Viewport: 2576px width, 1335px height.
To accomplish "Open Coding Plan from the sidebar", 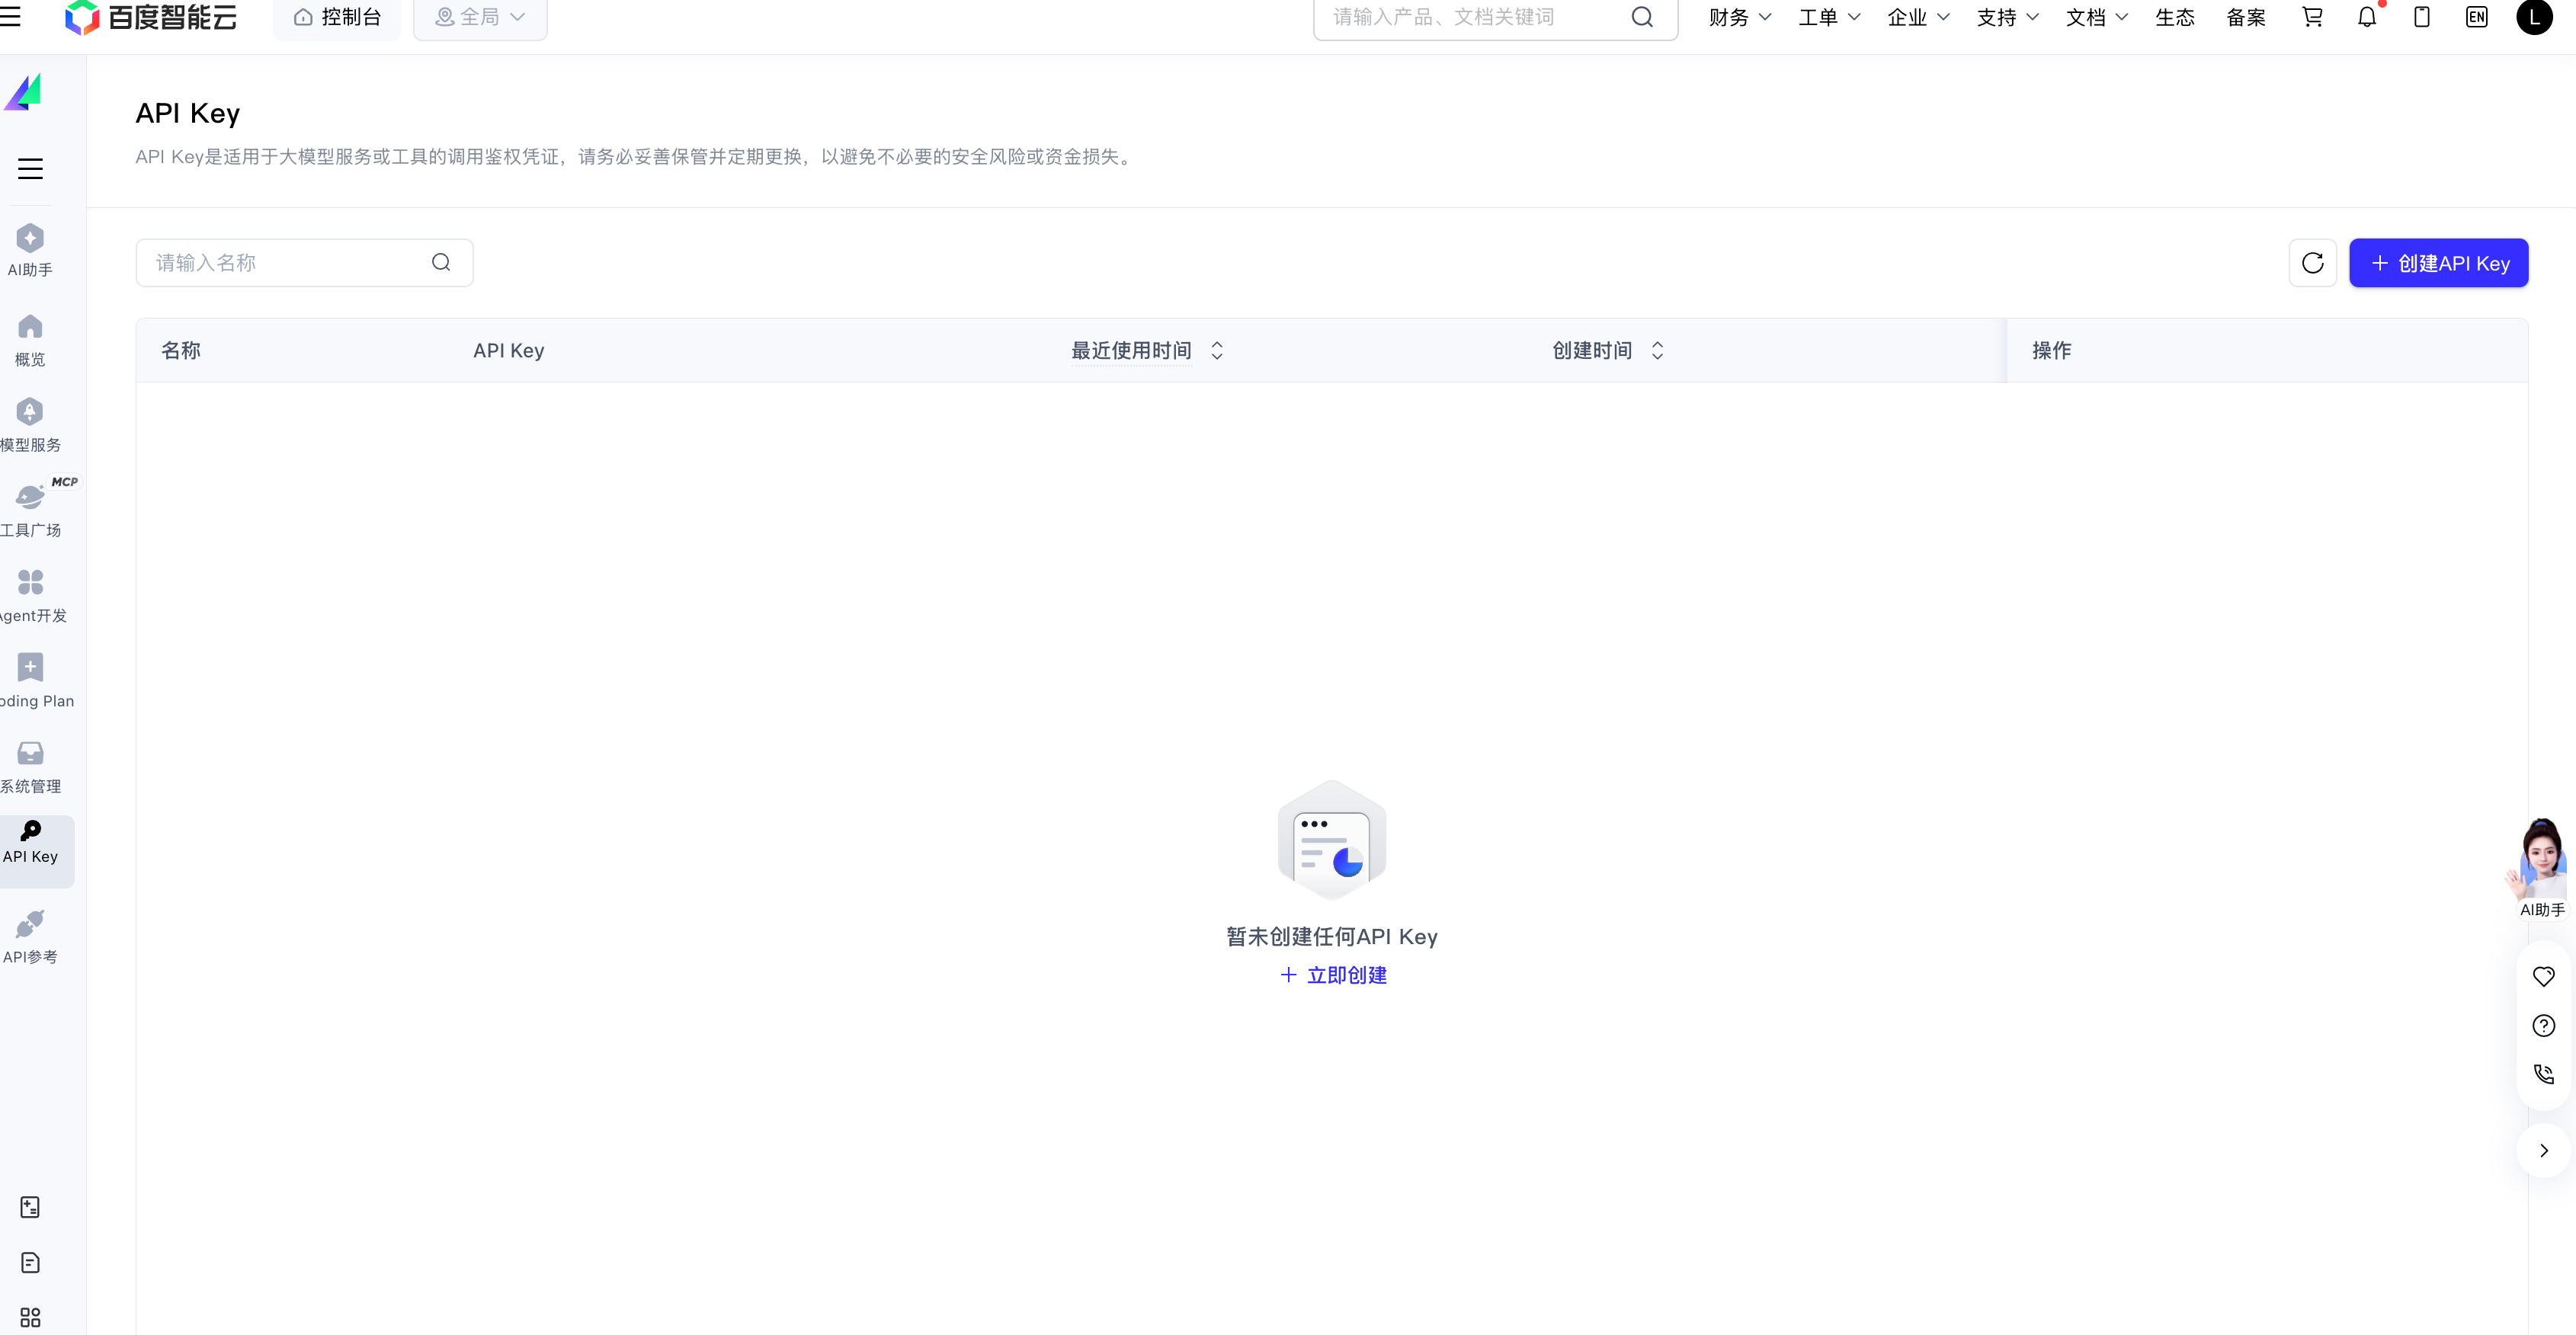I will tap(30, 678).
